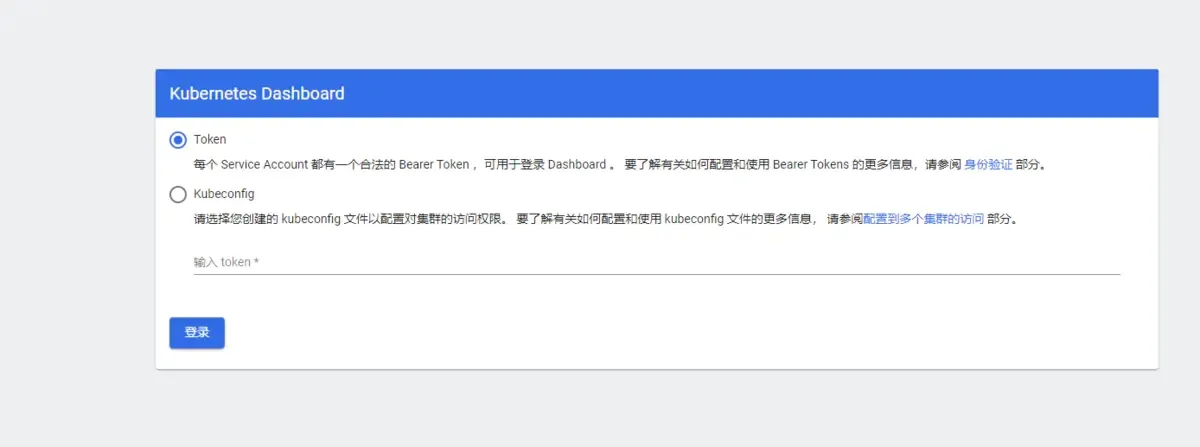
Task: Click the Kubeconfig description paragraph
Action: [605, 218]
